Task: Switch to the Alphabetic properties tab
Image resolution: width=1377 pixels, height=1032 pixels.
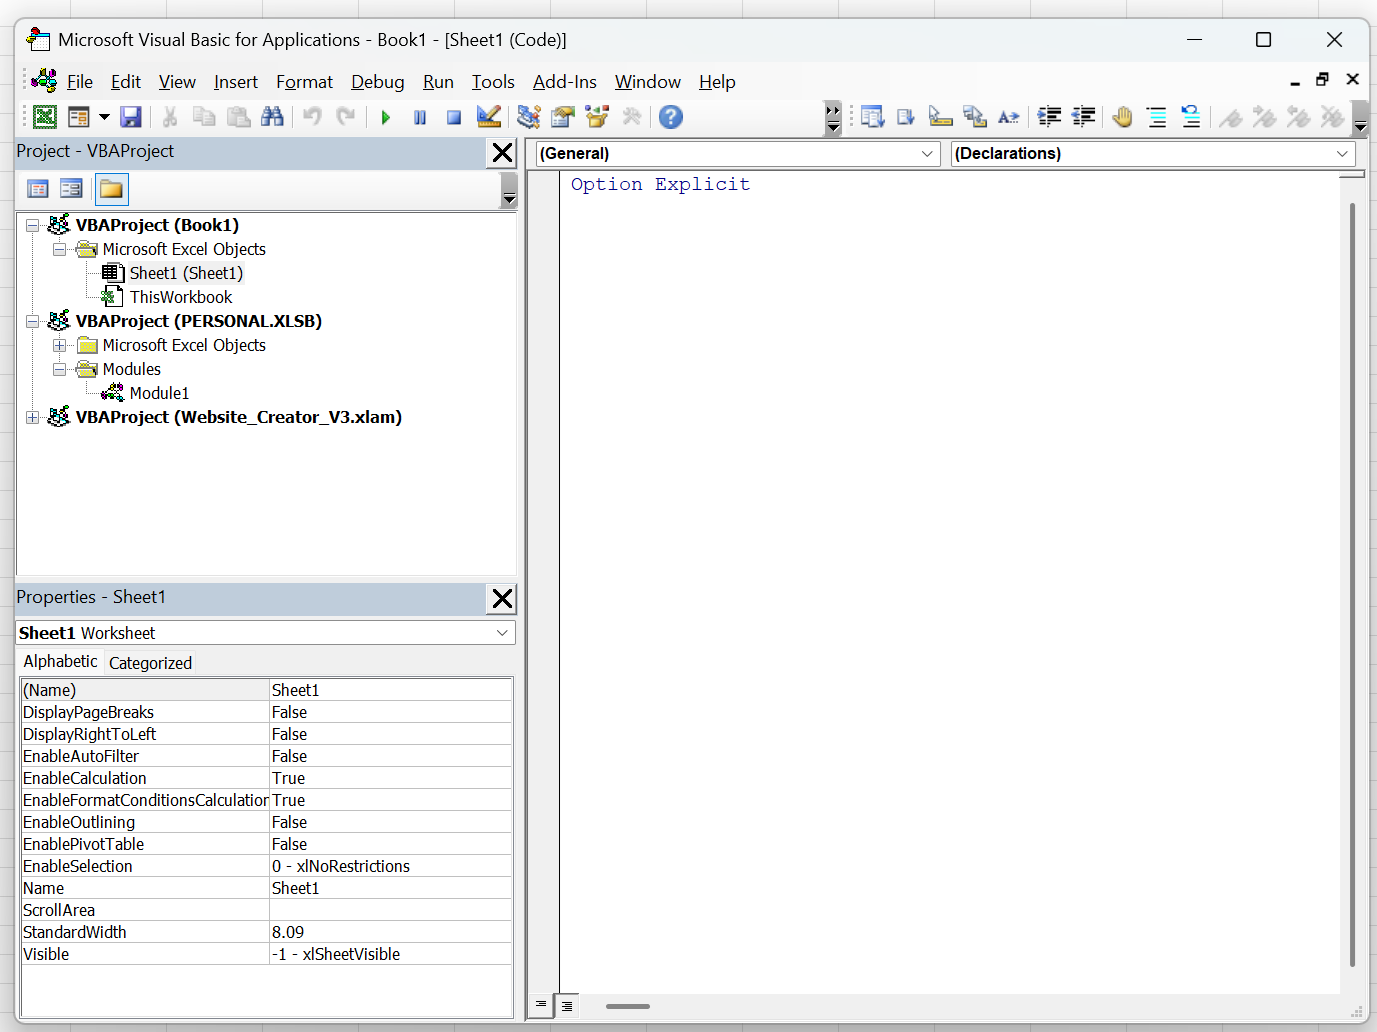Action: (61, 661)
